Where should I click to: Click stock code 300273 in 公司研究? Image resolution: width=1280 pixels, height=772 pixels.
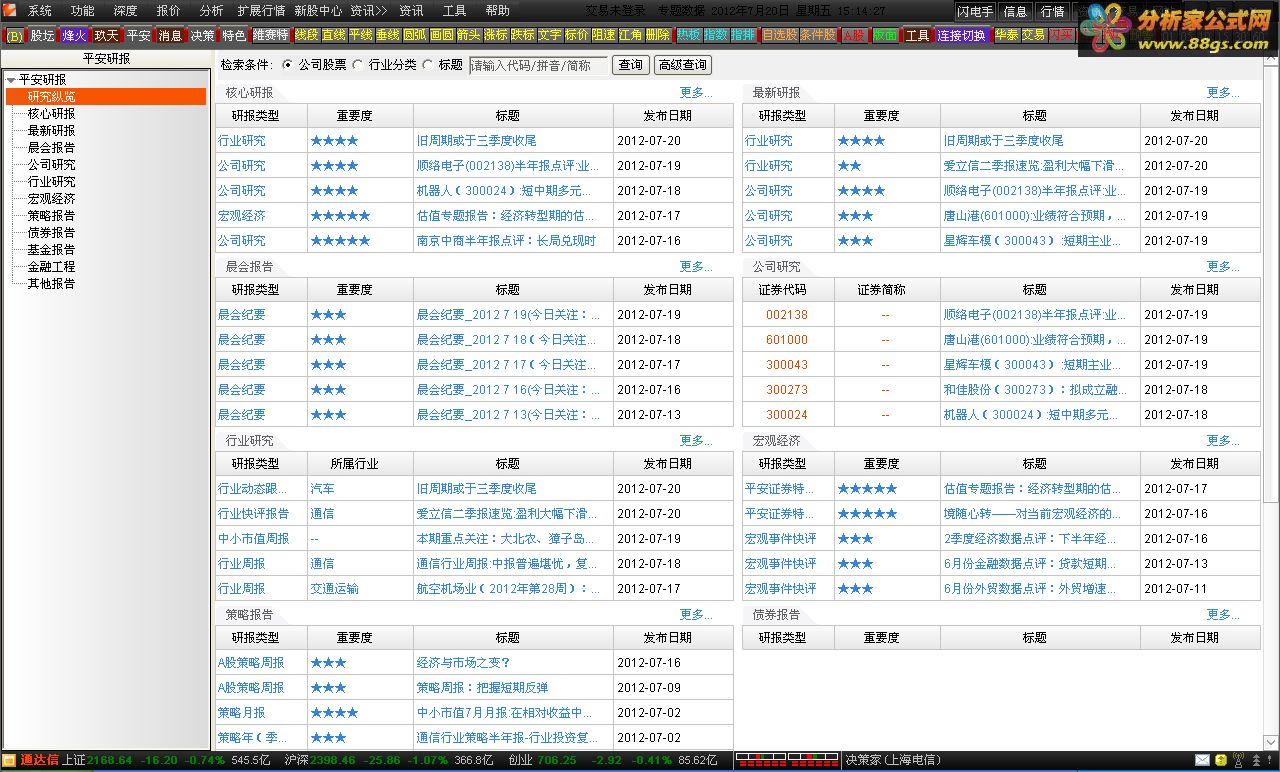tap(787, 390)
